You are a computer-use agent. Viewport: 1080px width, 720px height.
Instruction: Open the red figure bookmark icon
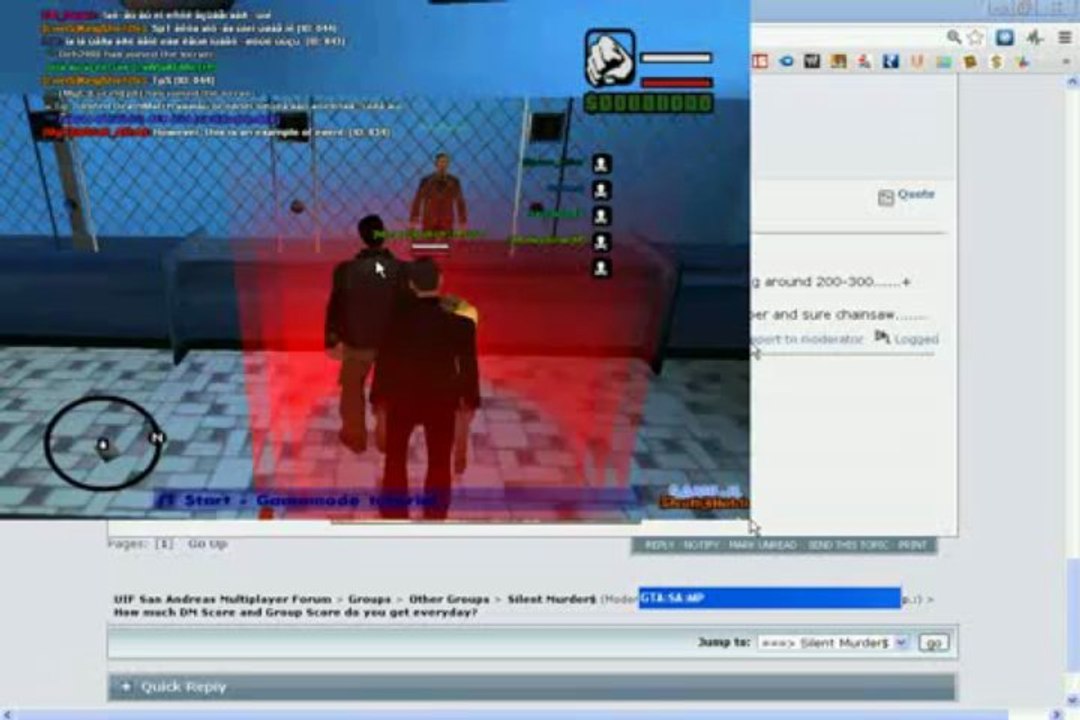pyautogui.click(x=864, y=61)
